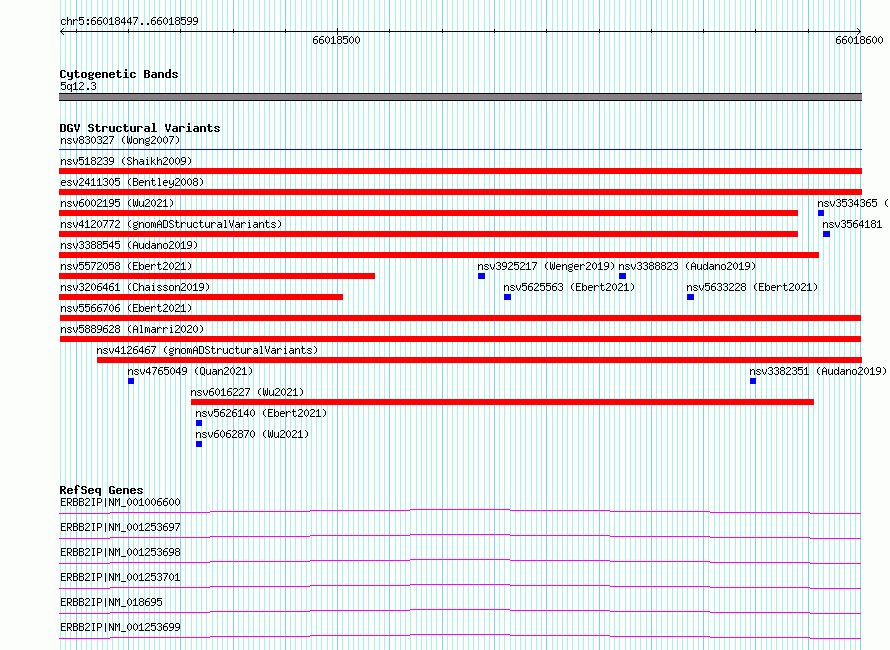890x650 pixels.
Task: Click the chr5:66018447..66018599 region label
Action: [x=129, y=22]
